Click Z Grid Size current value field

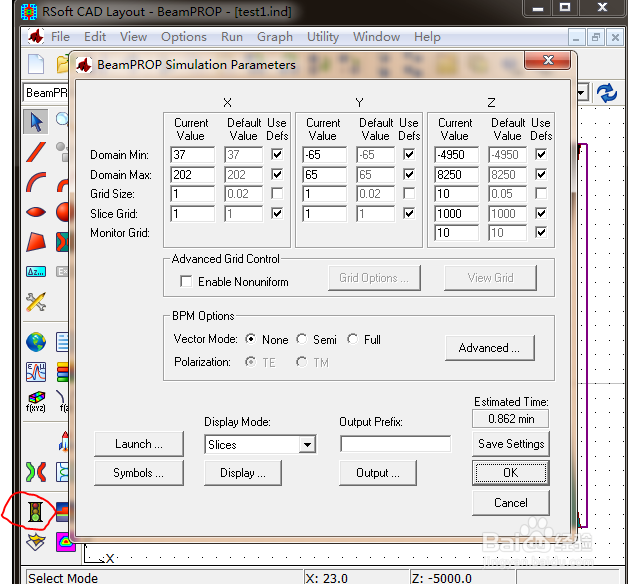[457, 193]
